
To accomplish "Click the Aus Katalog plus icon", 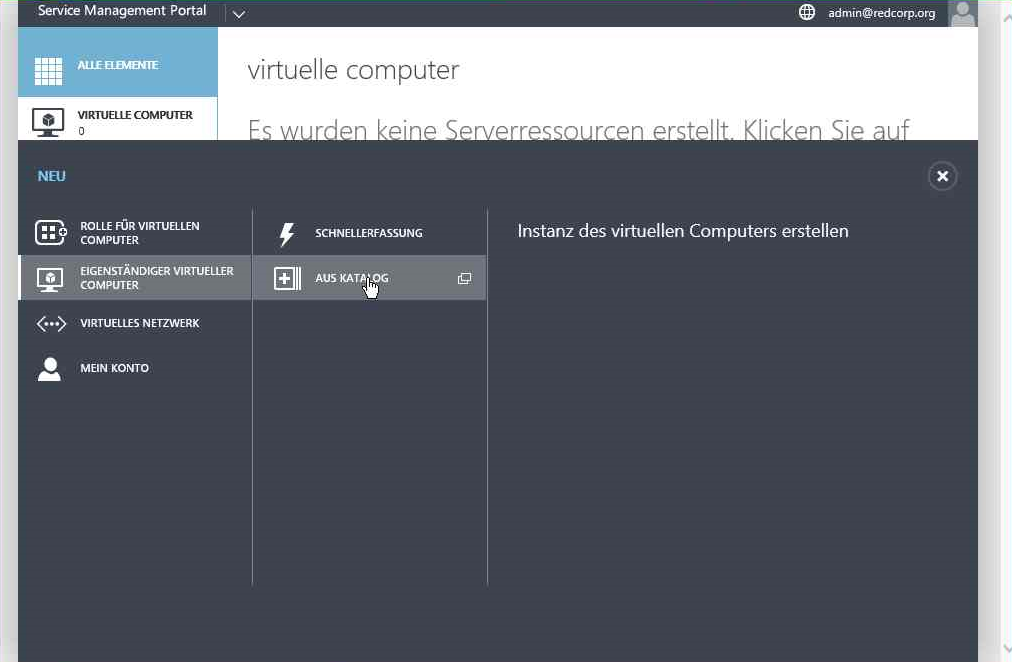I will click(x=287, y=279).
